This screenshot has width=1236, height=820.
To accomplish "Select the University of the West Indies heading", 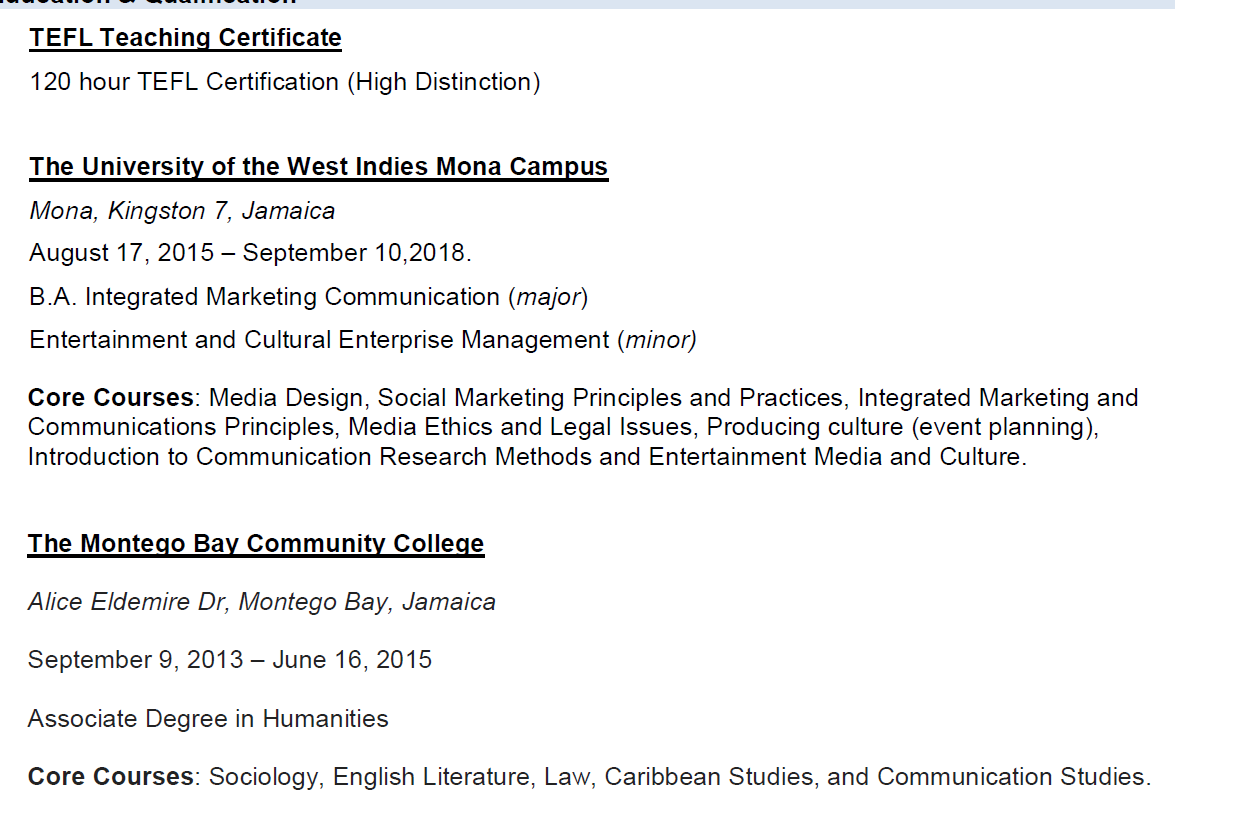I will pos(318,167).
